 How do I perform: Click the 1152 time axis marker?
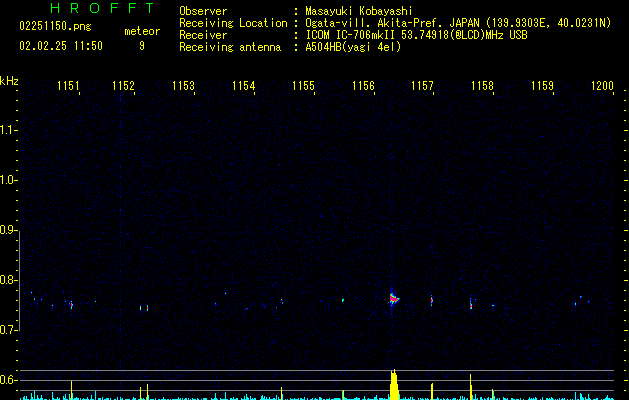[x=123, y=86]
